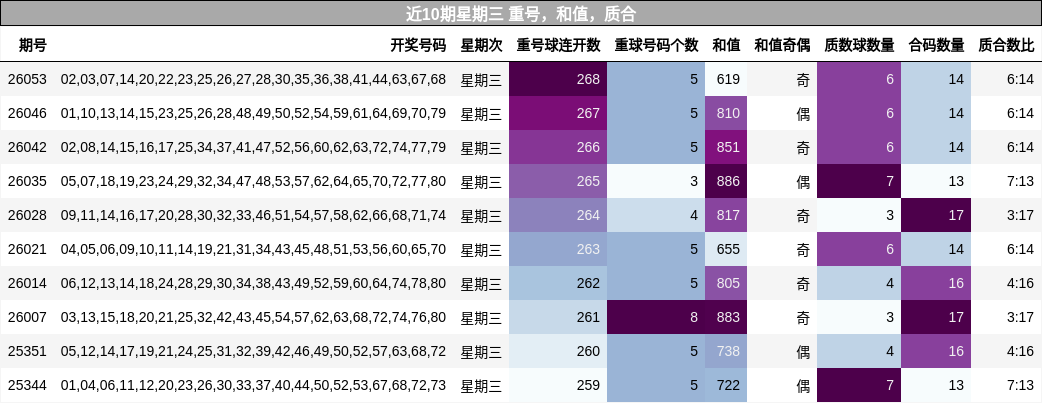Click the sum value 738
The height and width of the screenshot is (403, 1042).
[726, 351]
